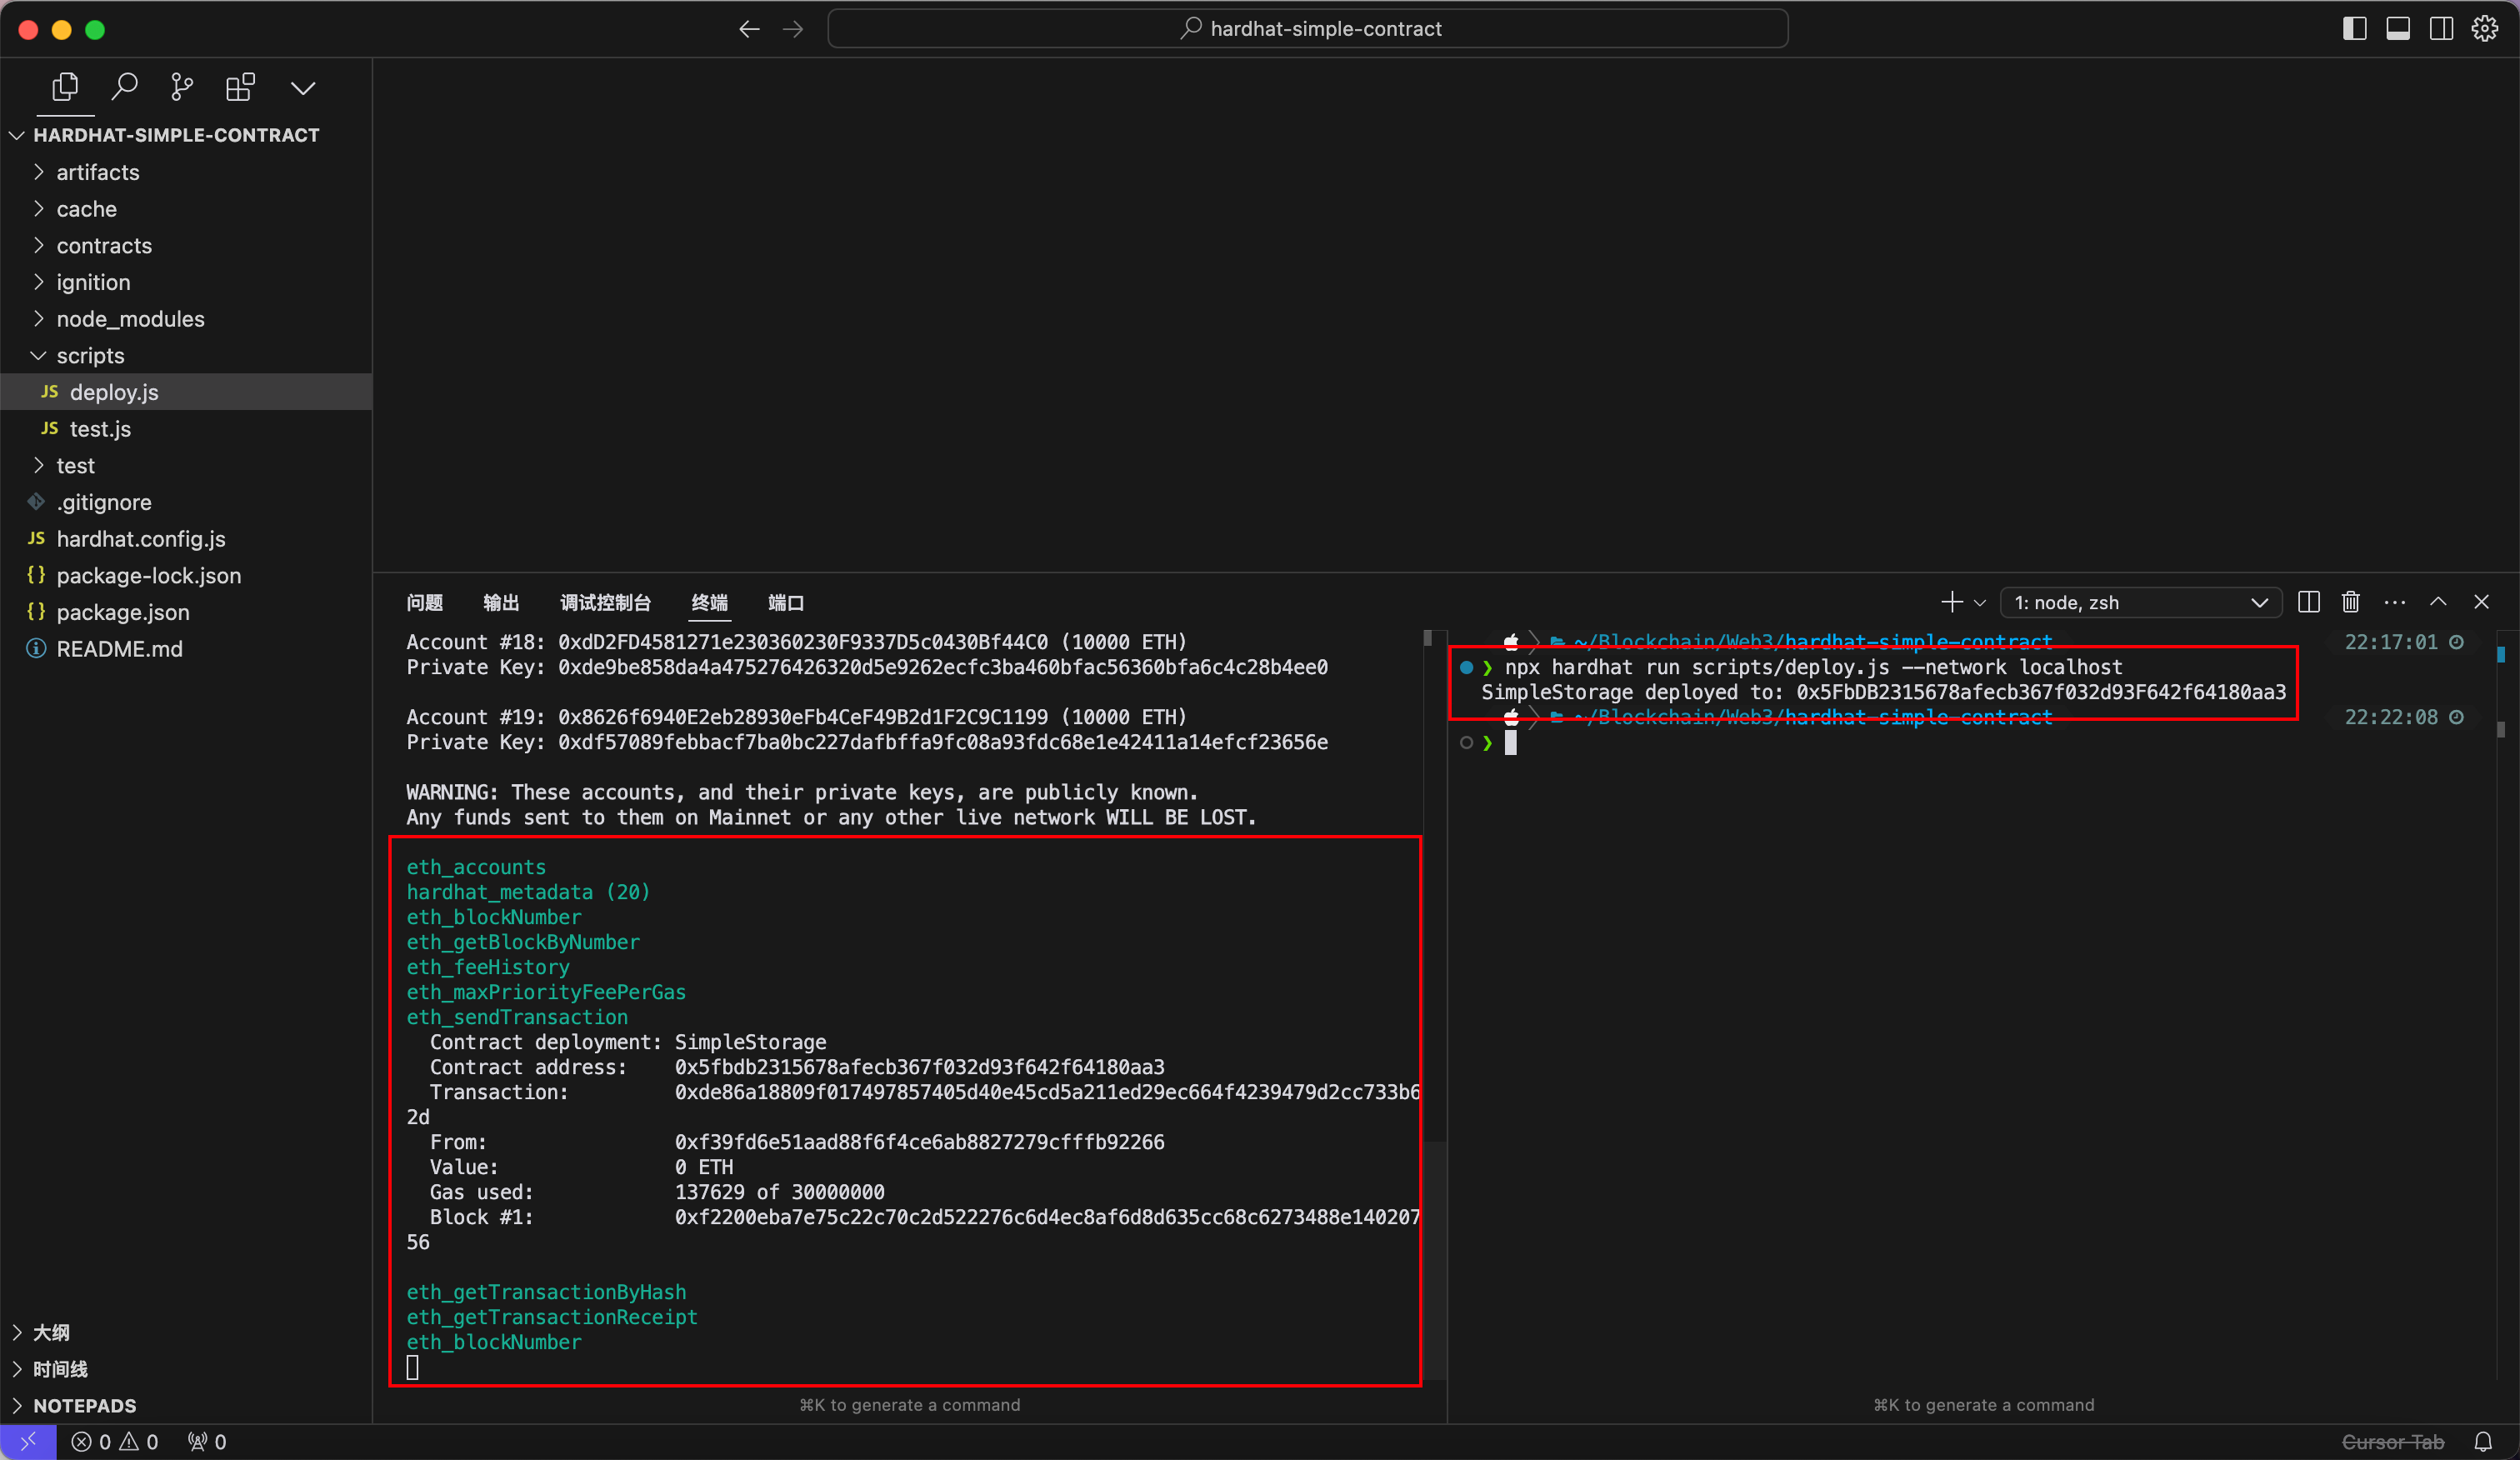Maximize the panel with up chevron

(2438, 602)
